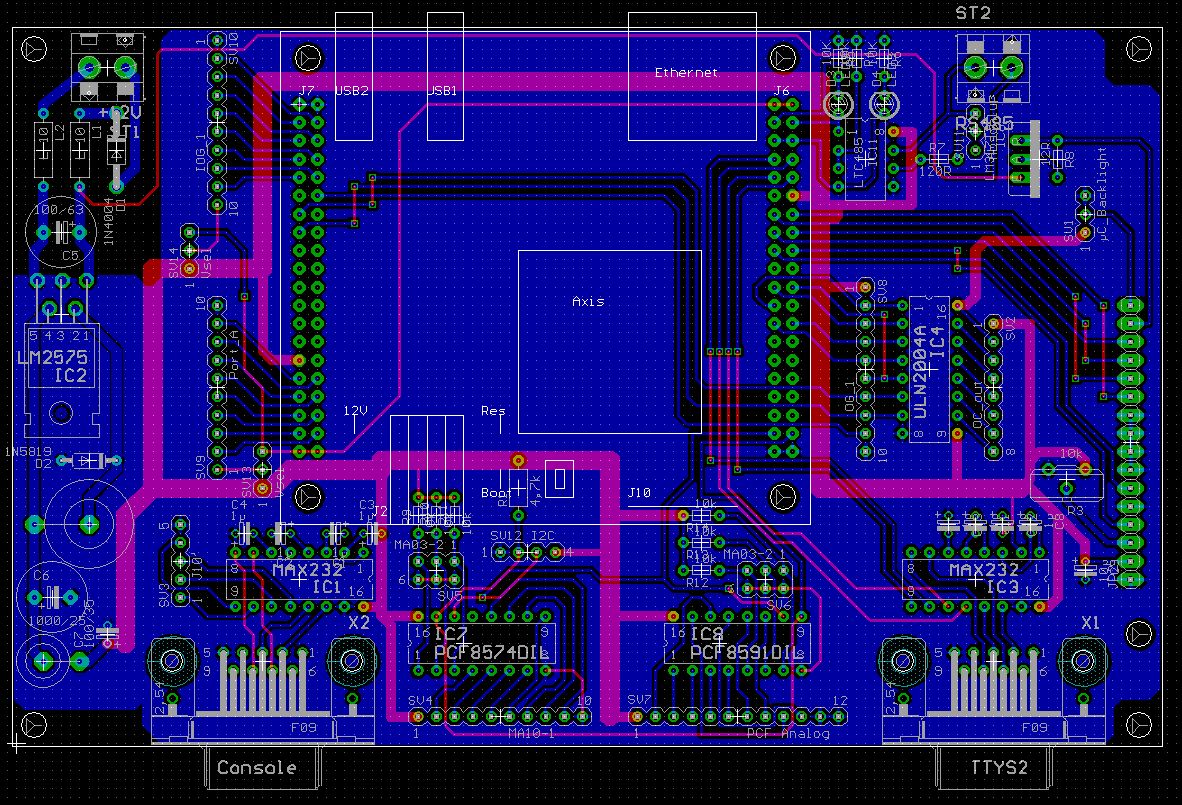Image resolution: width=1182 pixels, height=805 pixels.
Task: Click the D2 diode designator
Action: coord(43,463)
